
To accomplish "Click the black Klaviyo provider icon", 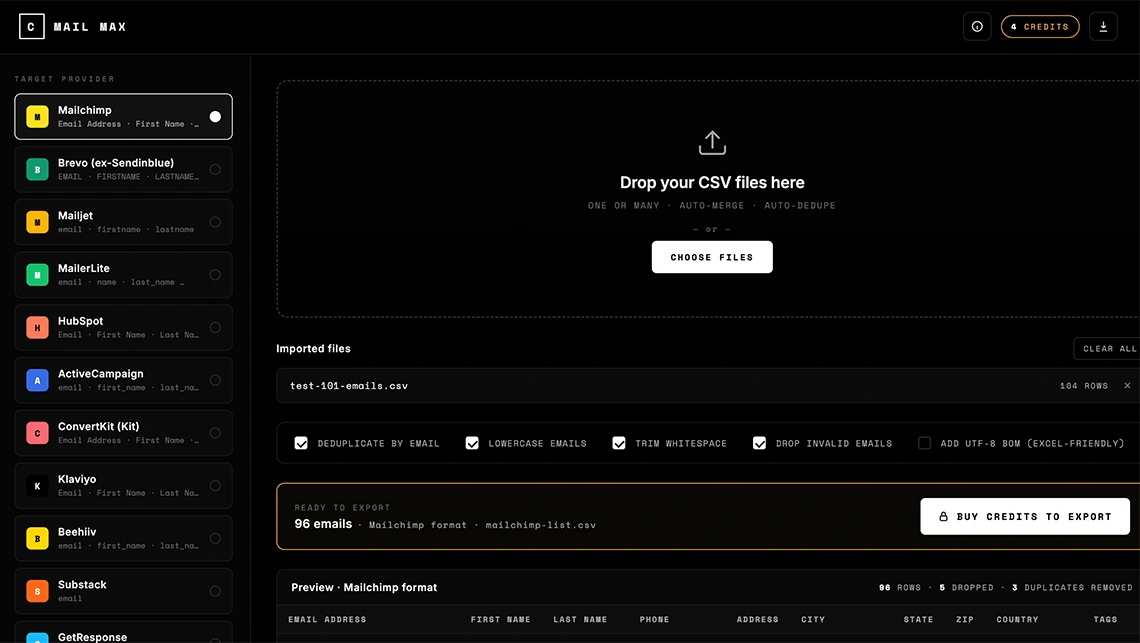I will click(37, 486).
